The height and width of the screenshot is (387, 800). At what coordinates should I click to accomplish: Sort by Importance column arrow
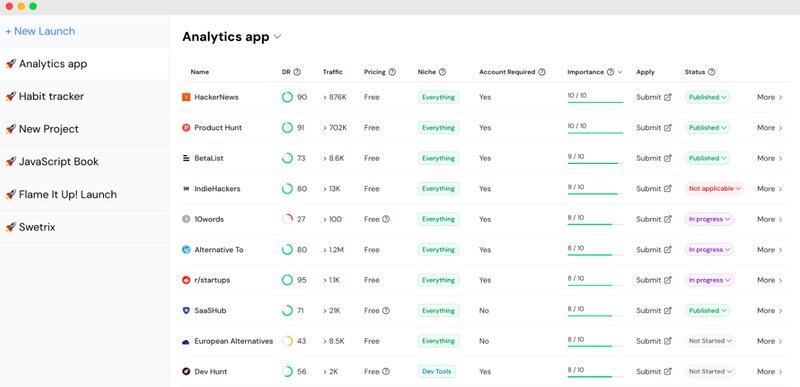[x=620, y=72]
